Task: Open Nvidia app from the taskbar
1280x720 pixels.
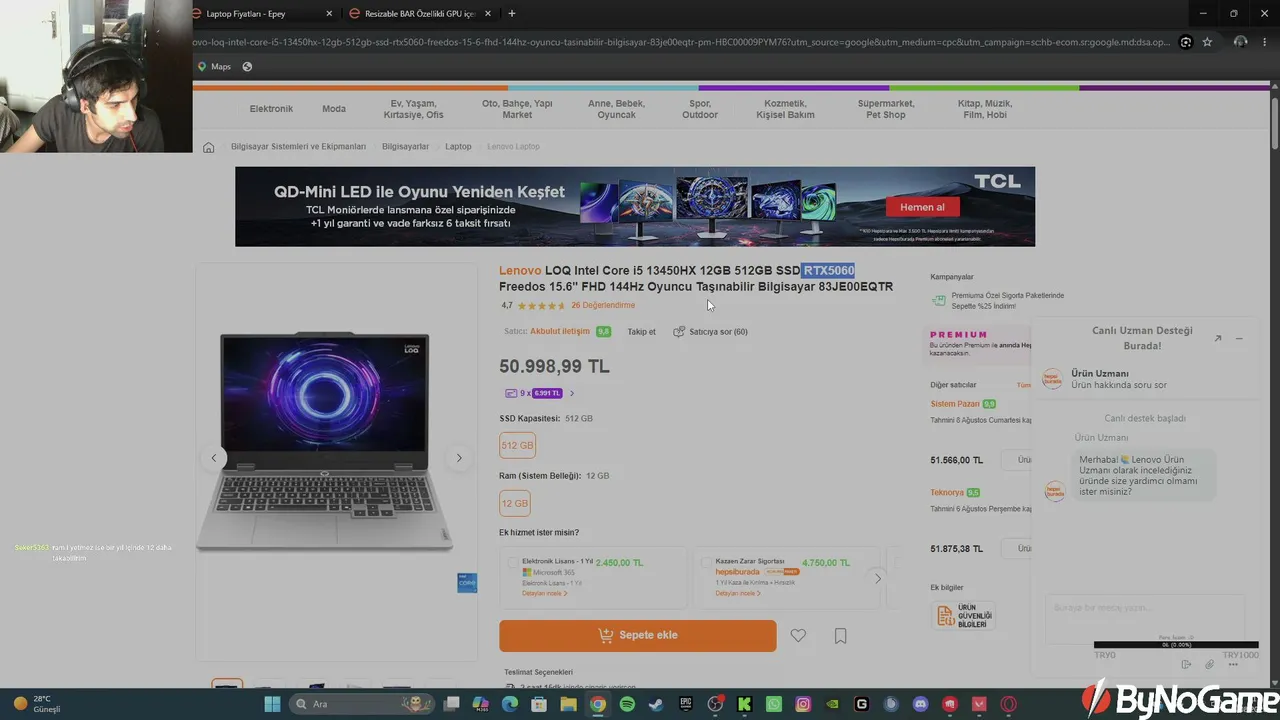Action: [x=832, y=704]
